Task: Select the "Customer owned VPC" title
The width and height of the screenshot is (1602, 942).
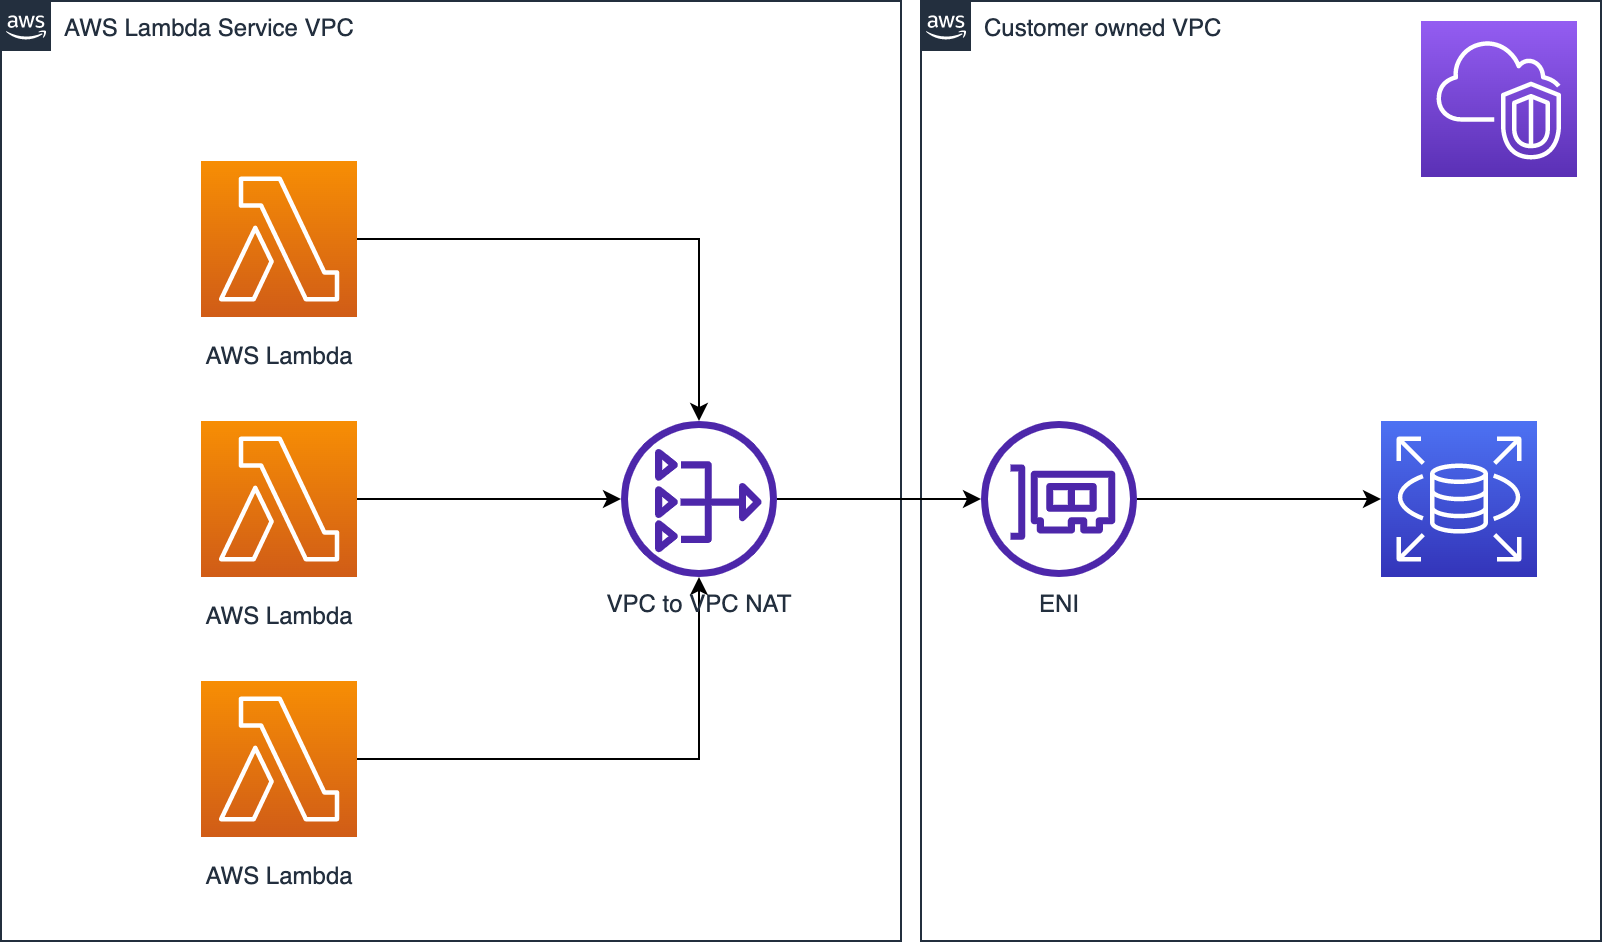Action: pos(1102,28)
